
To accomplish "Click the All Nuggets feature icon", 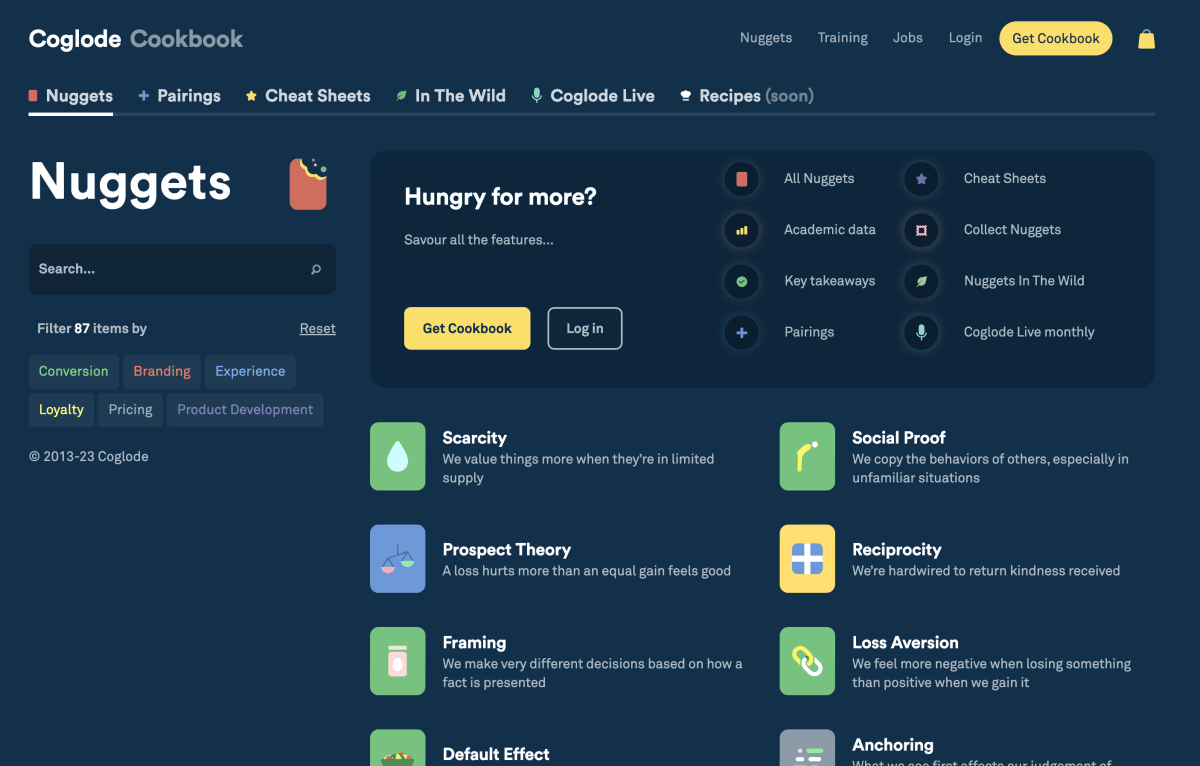I will 742,179.
